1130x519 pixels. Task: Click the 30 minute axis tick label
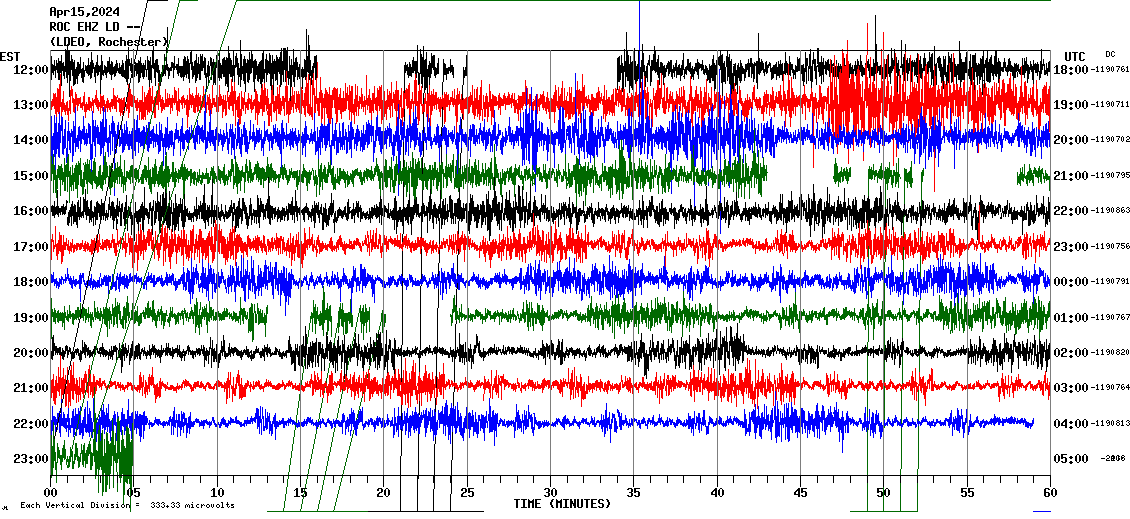coord(550,493)
